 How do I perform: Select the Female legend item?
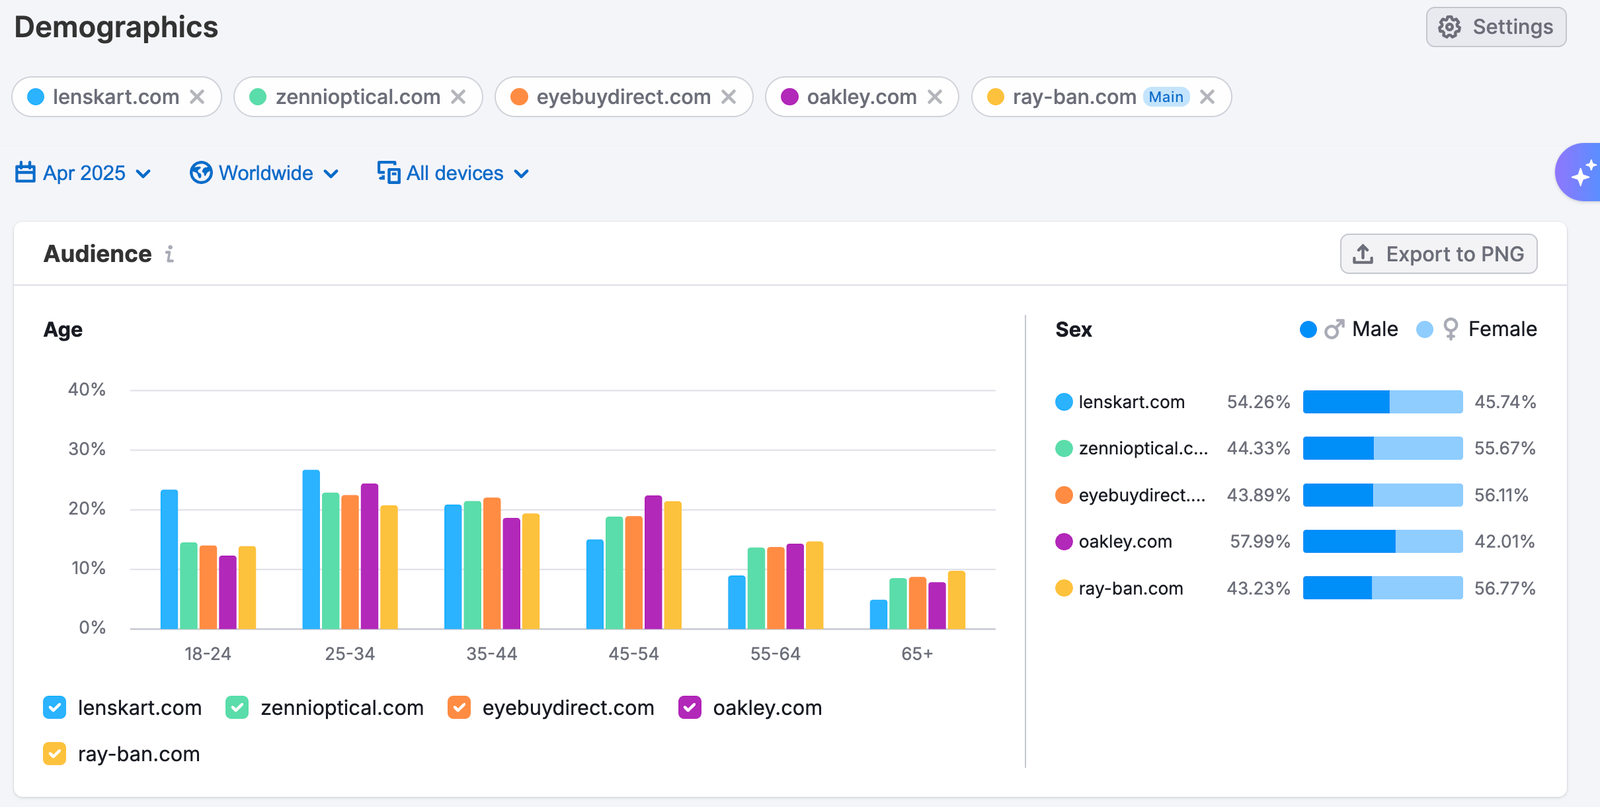click(1478, 330)
